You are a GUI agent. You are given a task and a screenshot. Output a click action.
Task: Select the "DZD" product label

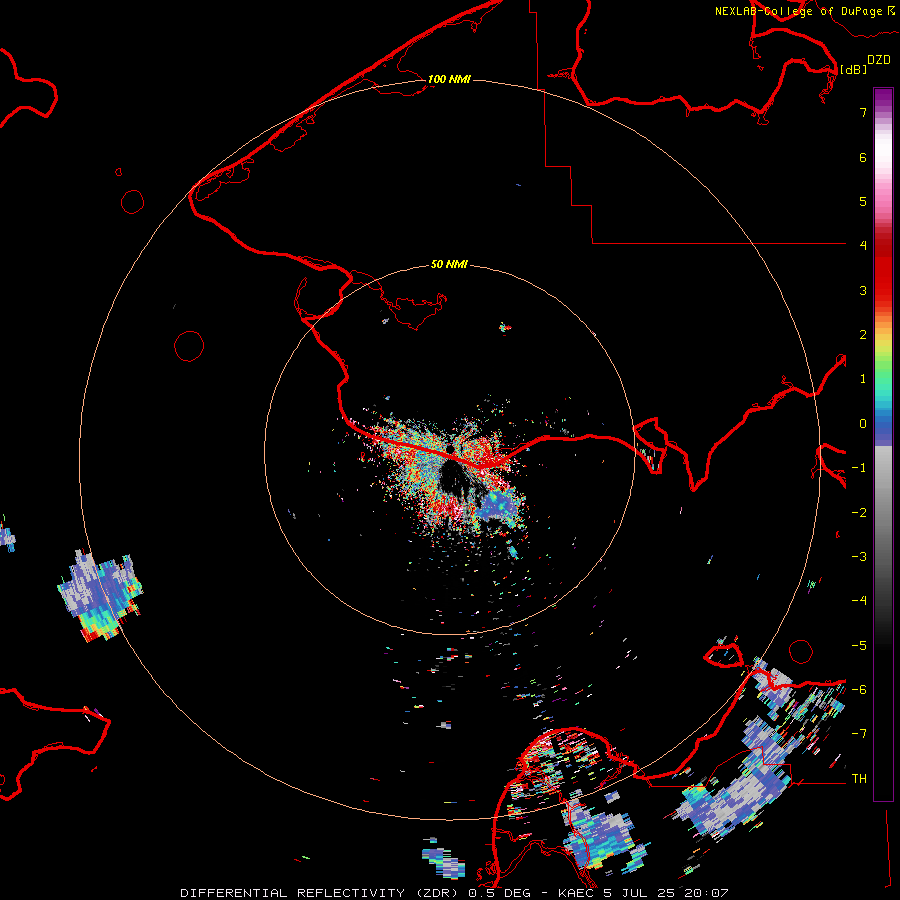879,60
